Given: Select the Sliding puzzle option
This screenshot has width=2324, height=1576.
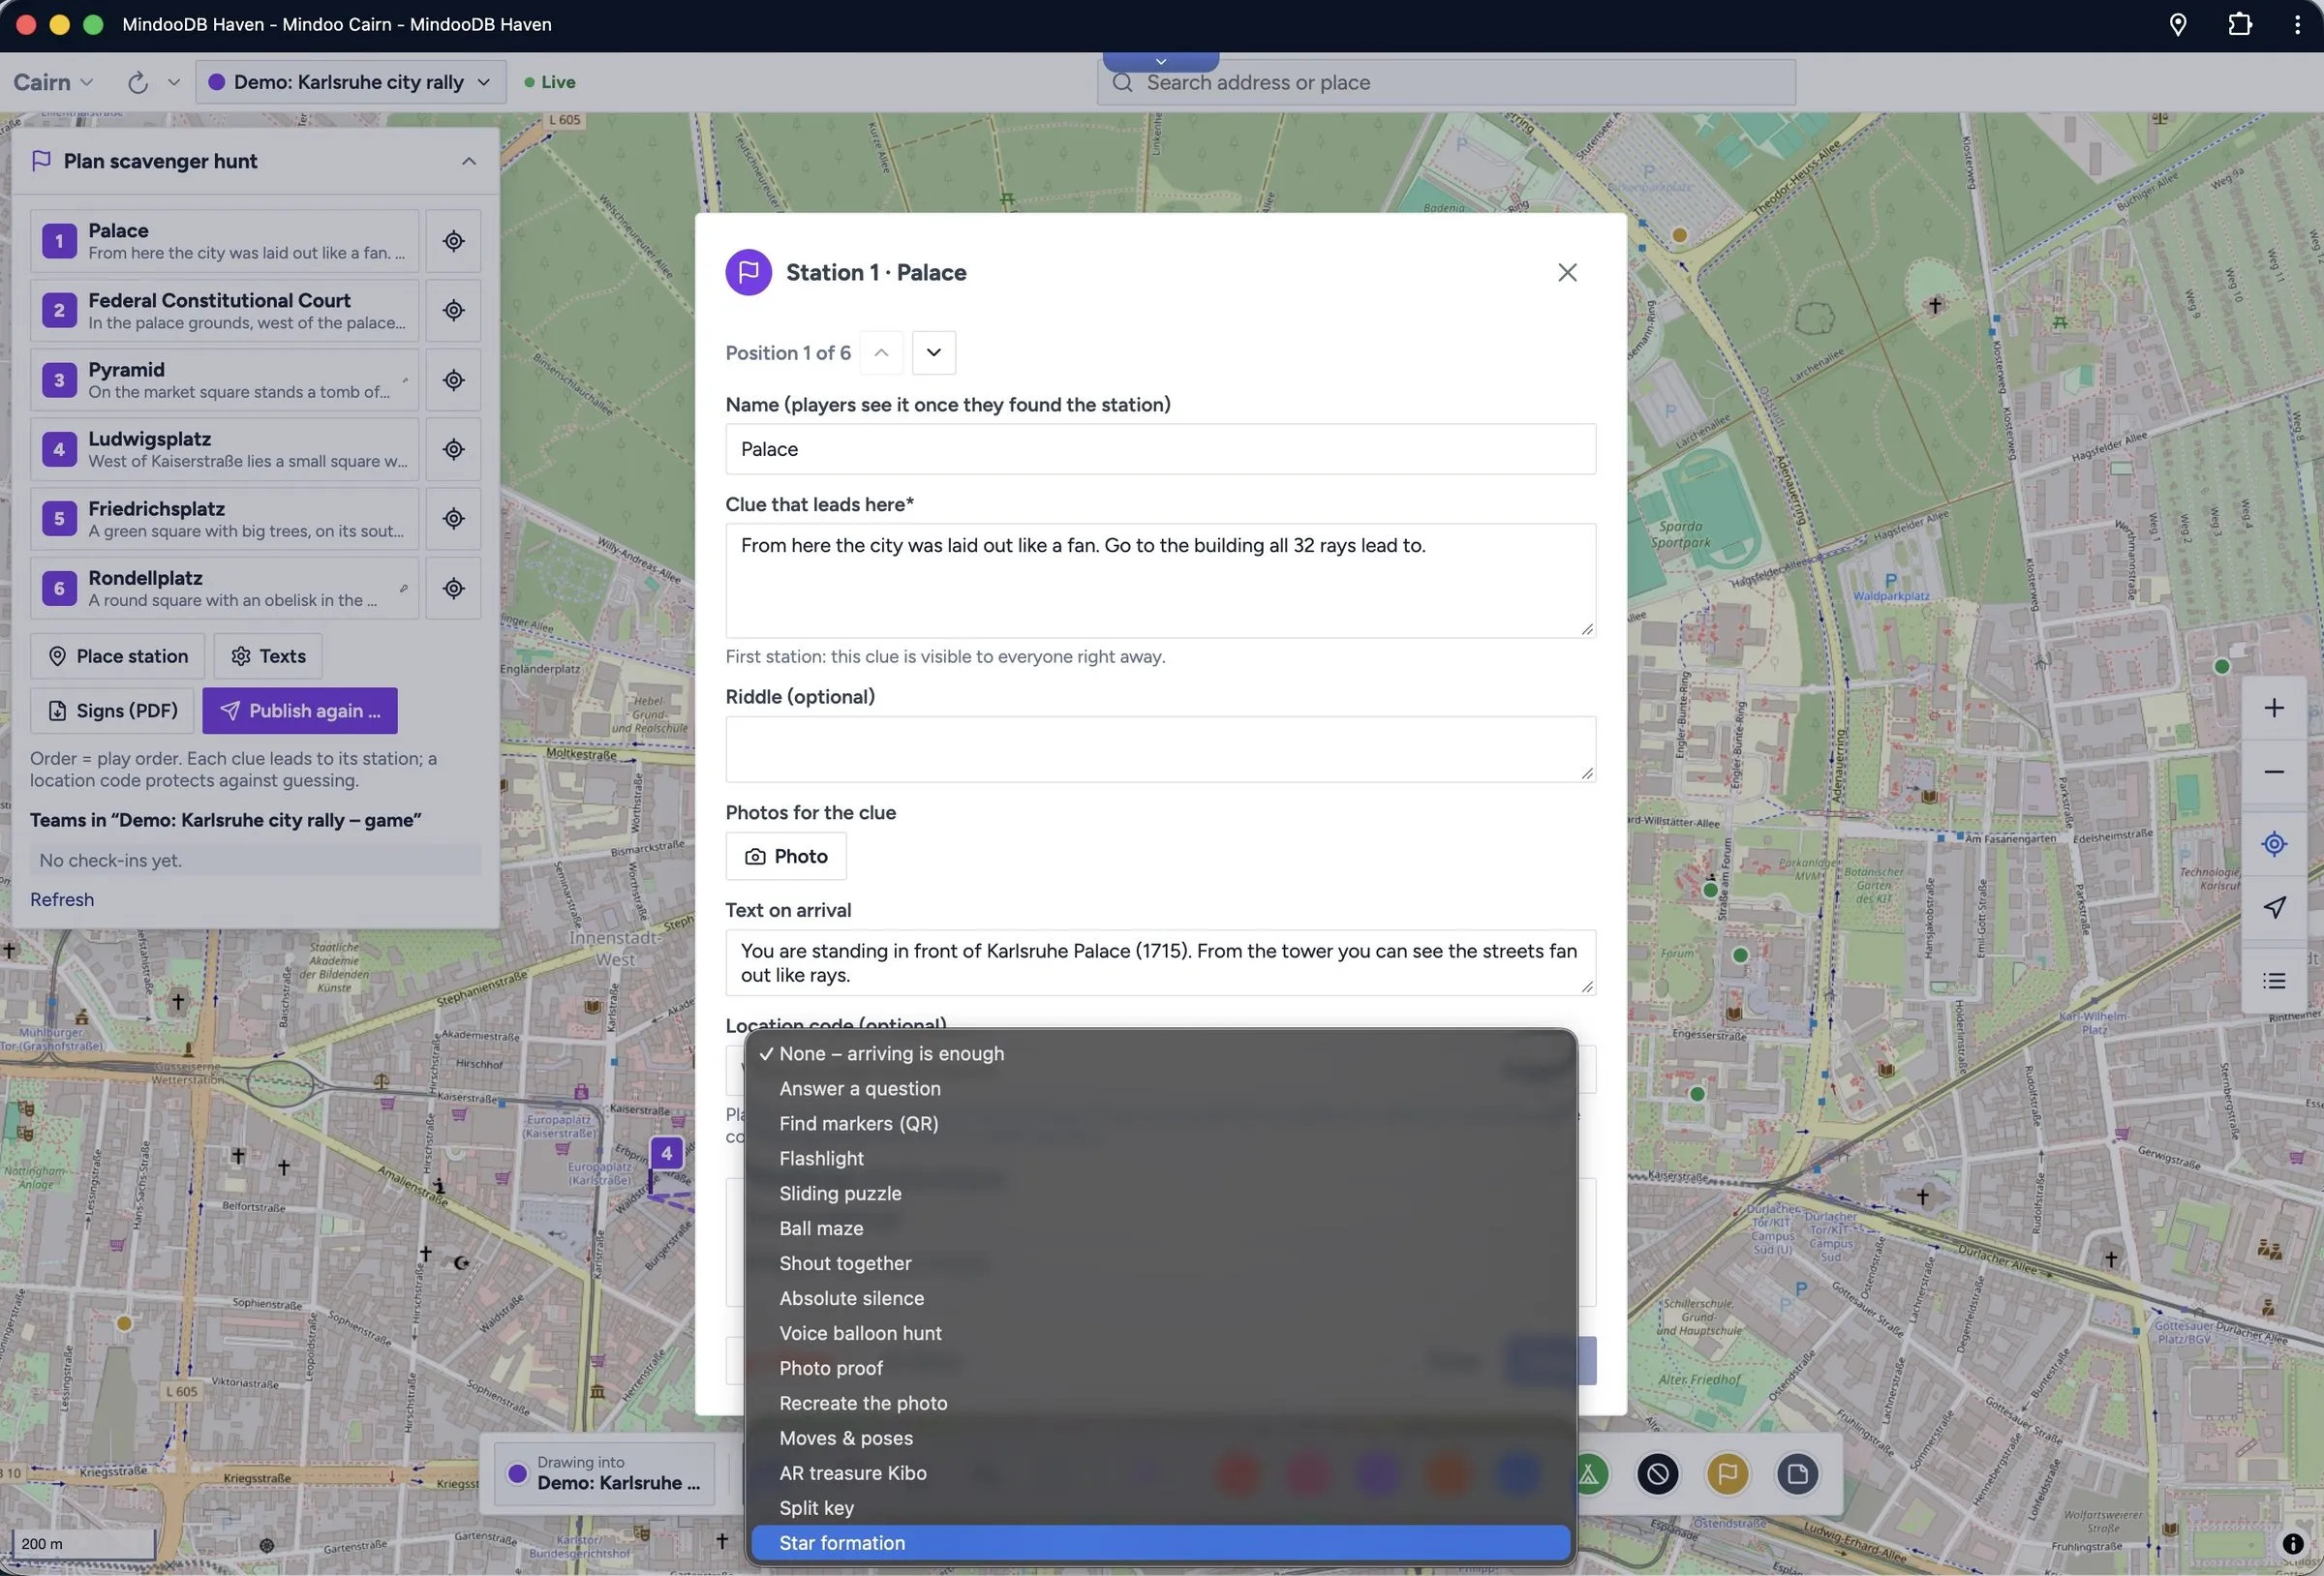Looking at the screenshot, I should tap(1160, 1193).
